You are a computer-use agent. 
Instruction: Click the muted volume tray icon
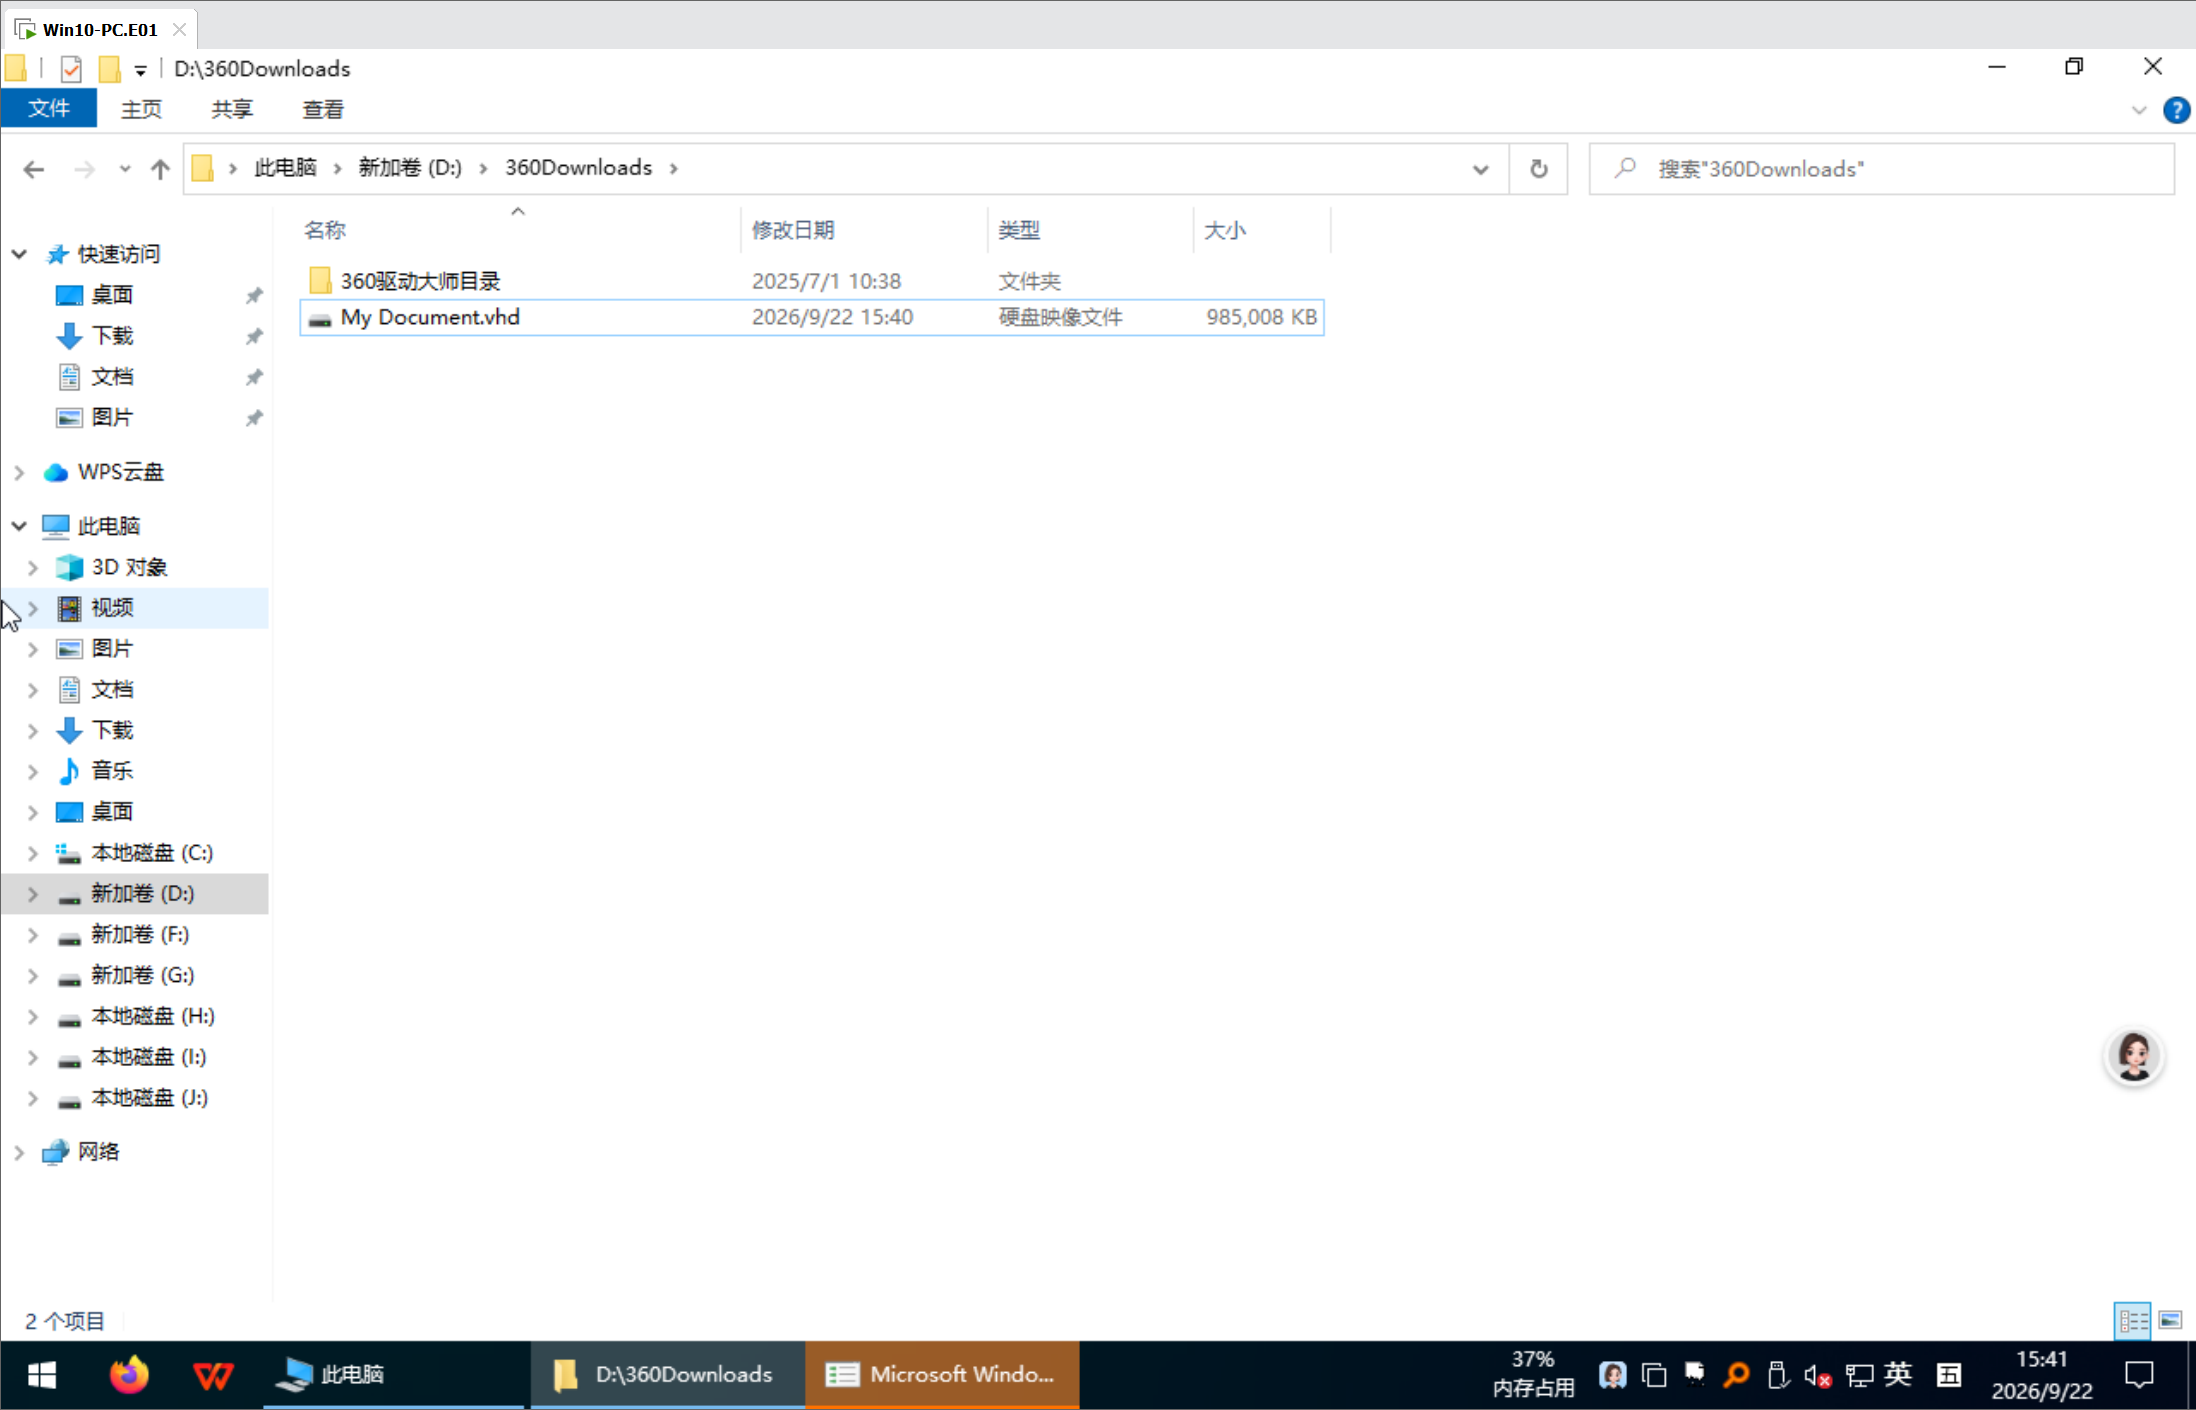coord(1818,1376)
